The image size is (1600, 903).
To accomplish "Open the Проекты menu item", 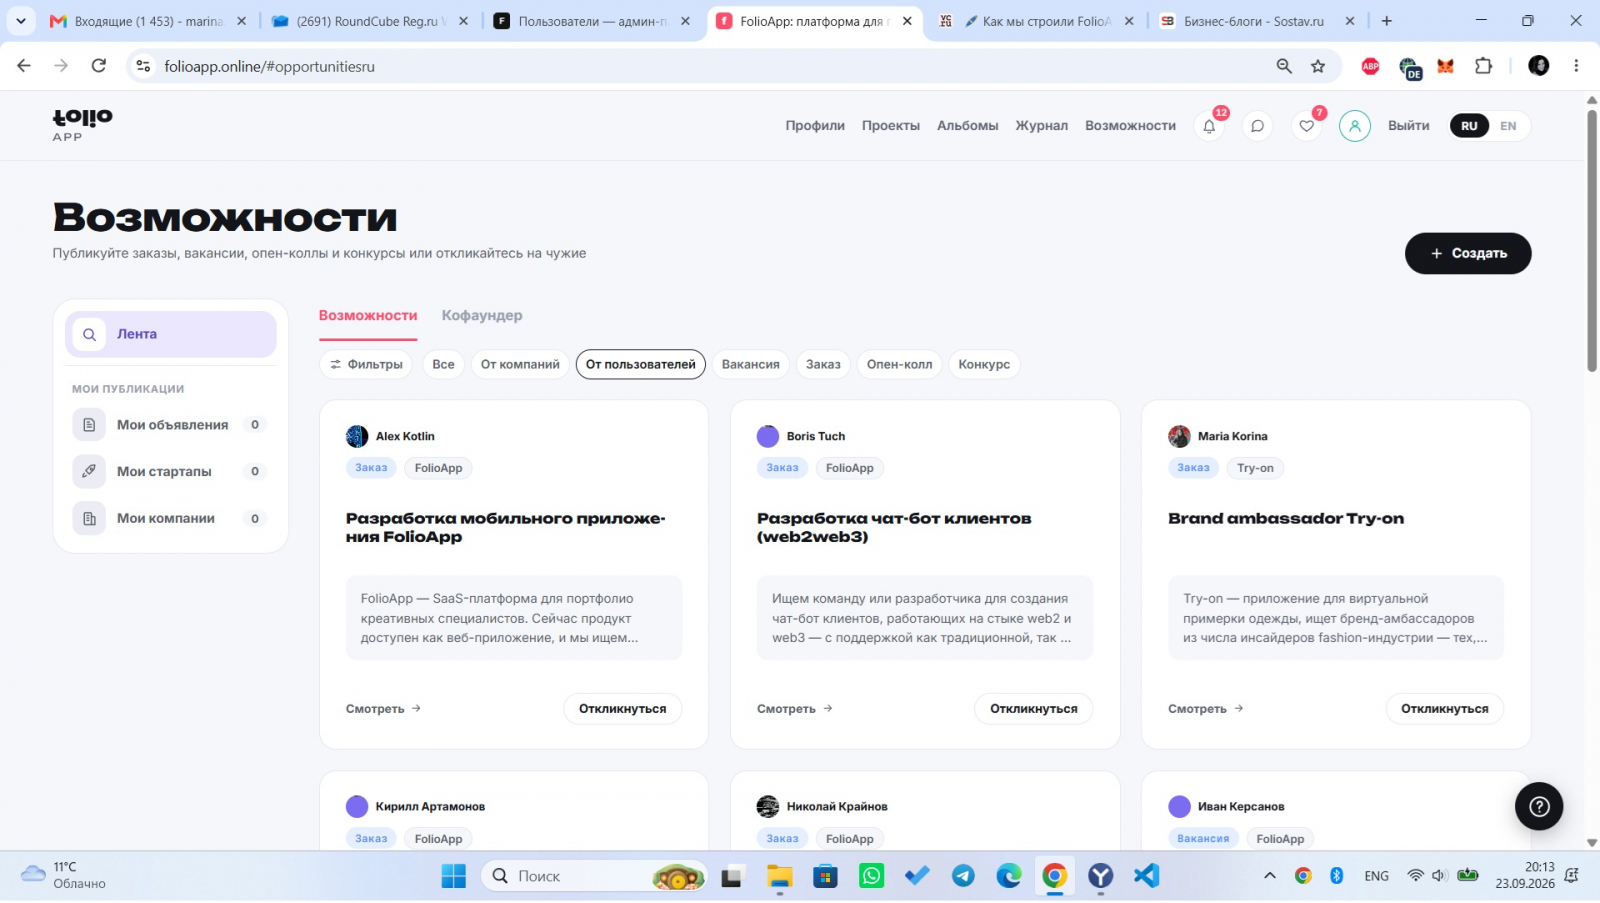I will coord(891,126).
